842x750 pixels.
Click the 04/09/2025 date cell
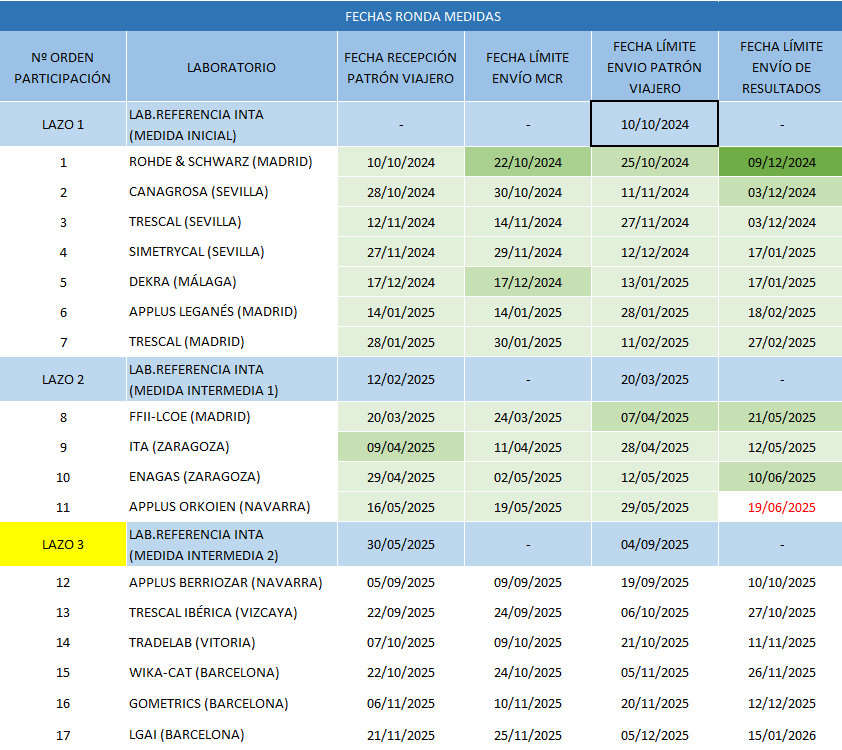[x=655, y=544]
